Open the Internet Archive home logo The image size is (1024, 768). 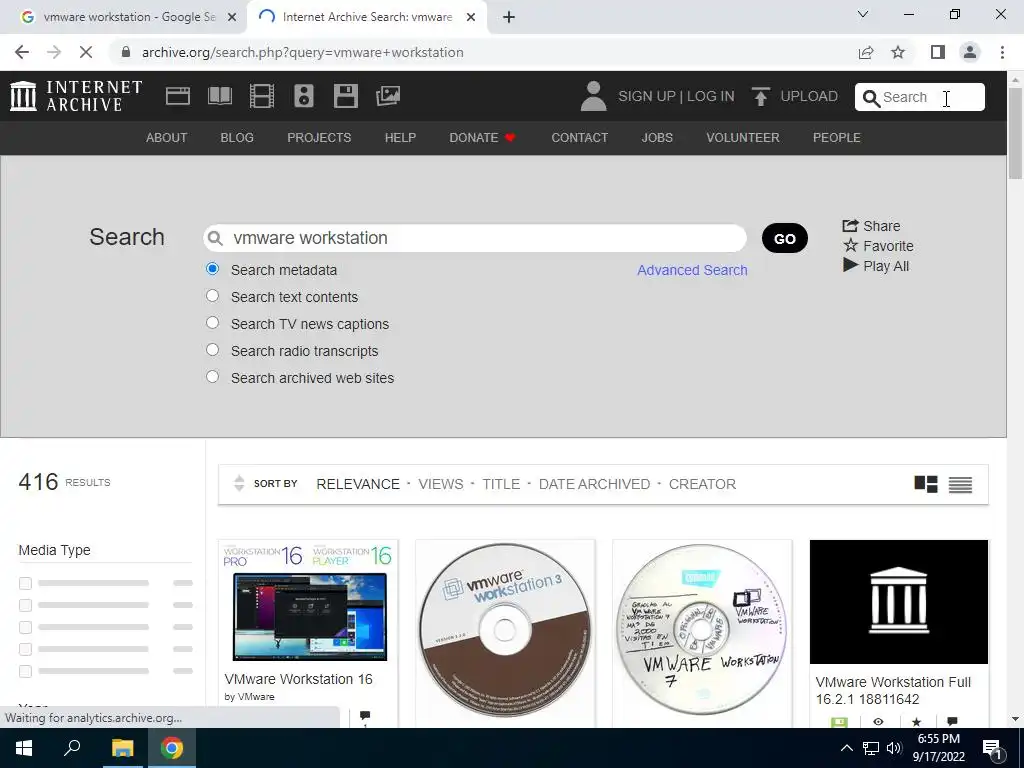click(76, 96)
